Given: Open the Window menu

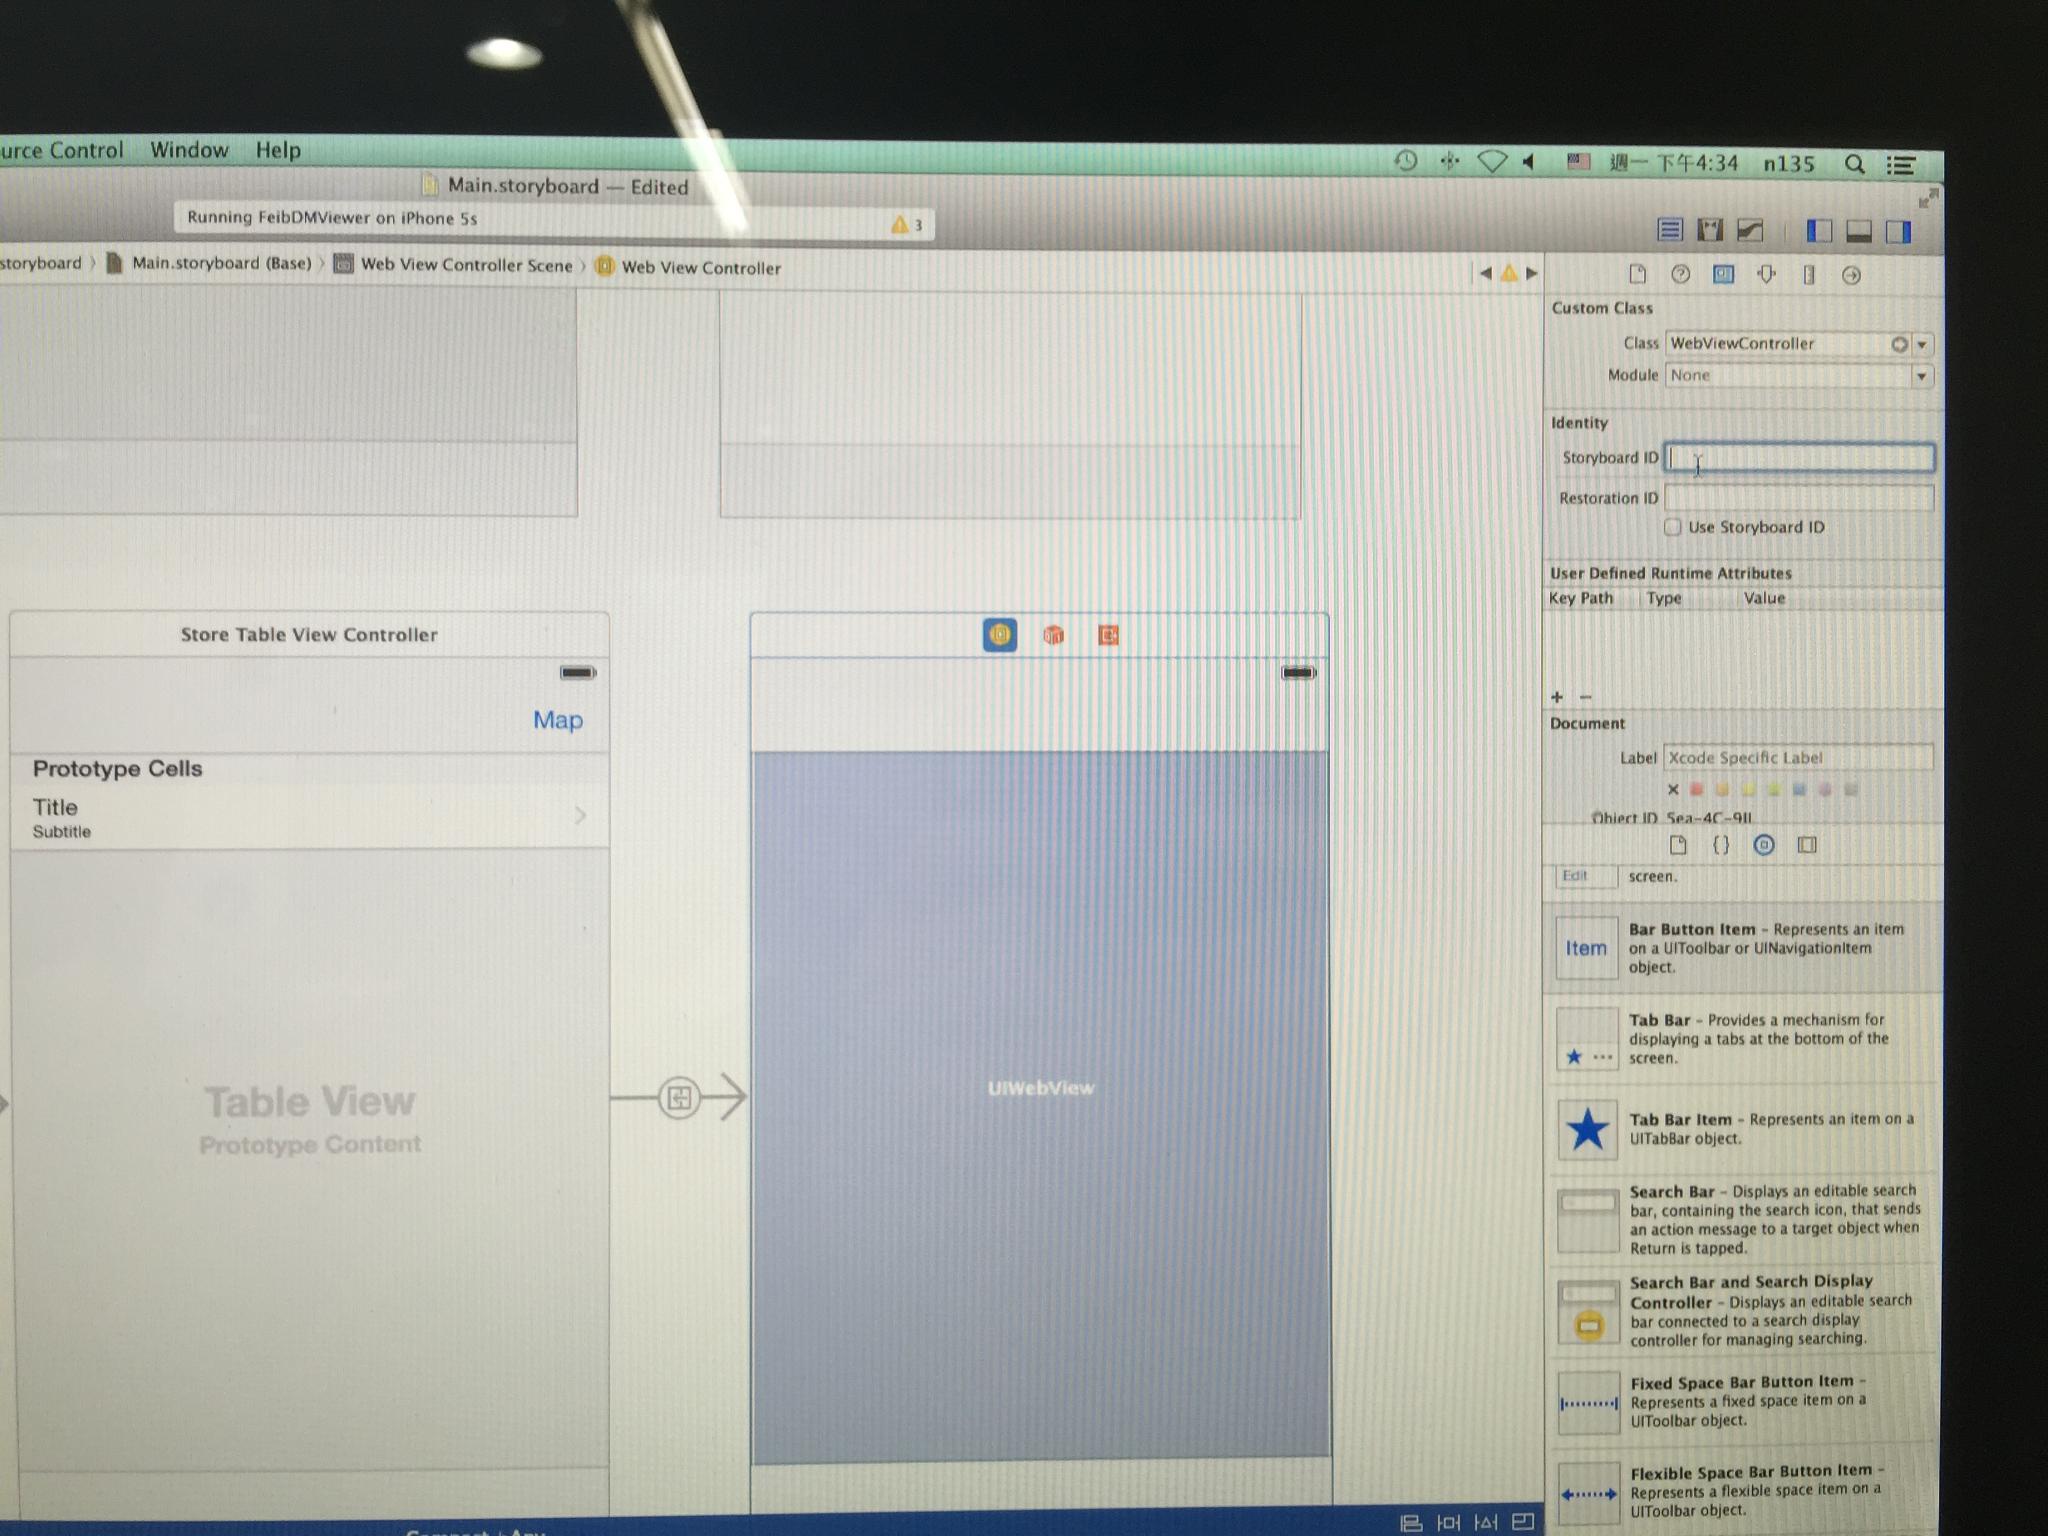Looking at the screenshot, I should 189,150.
